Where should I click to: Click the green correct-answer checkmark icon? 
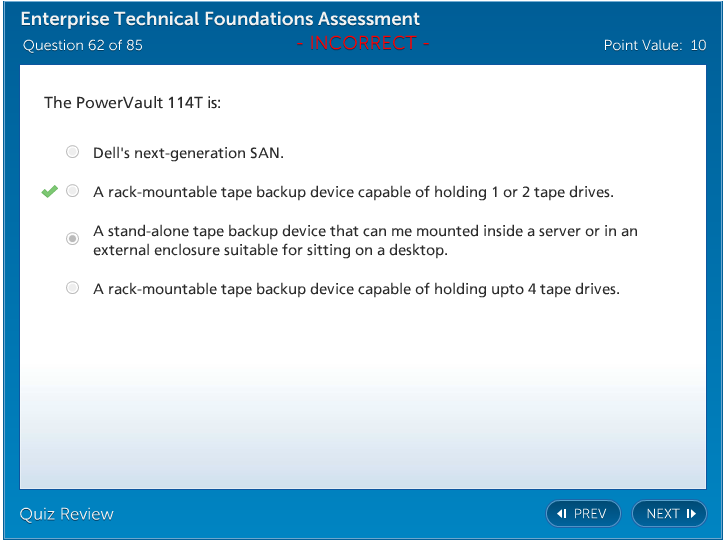49,192
